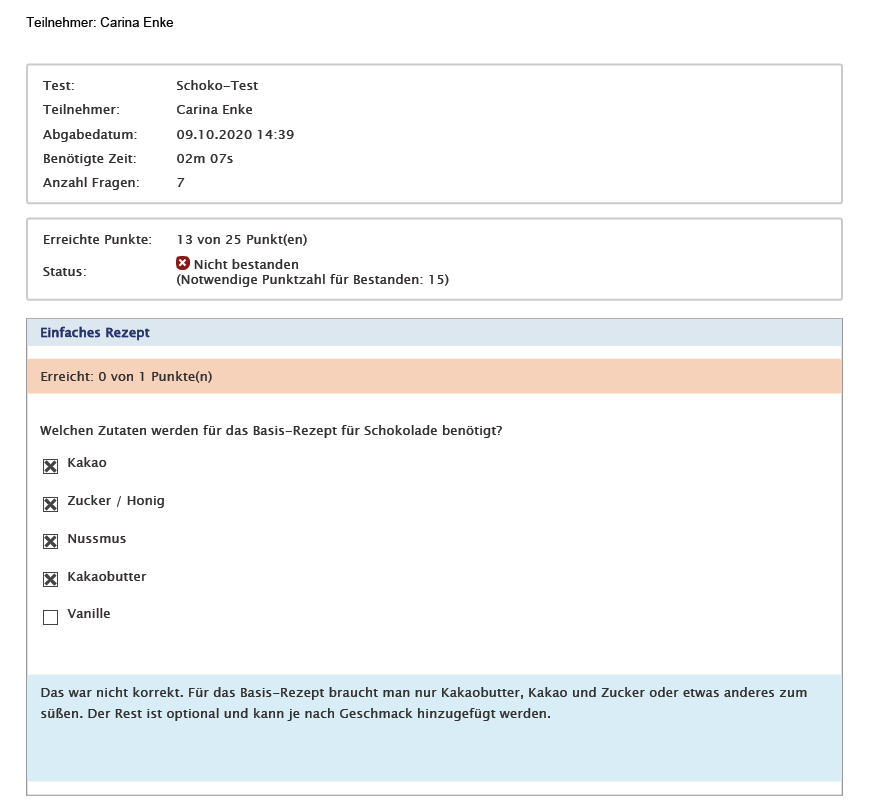
Task: Click the Notwendige Punktzahl für Bestanden note
Action: point(312,280)
